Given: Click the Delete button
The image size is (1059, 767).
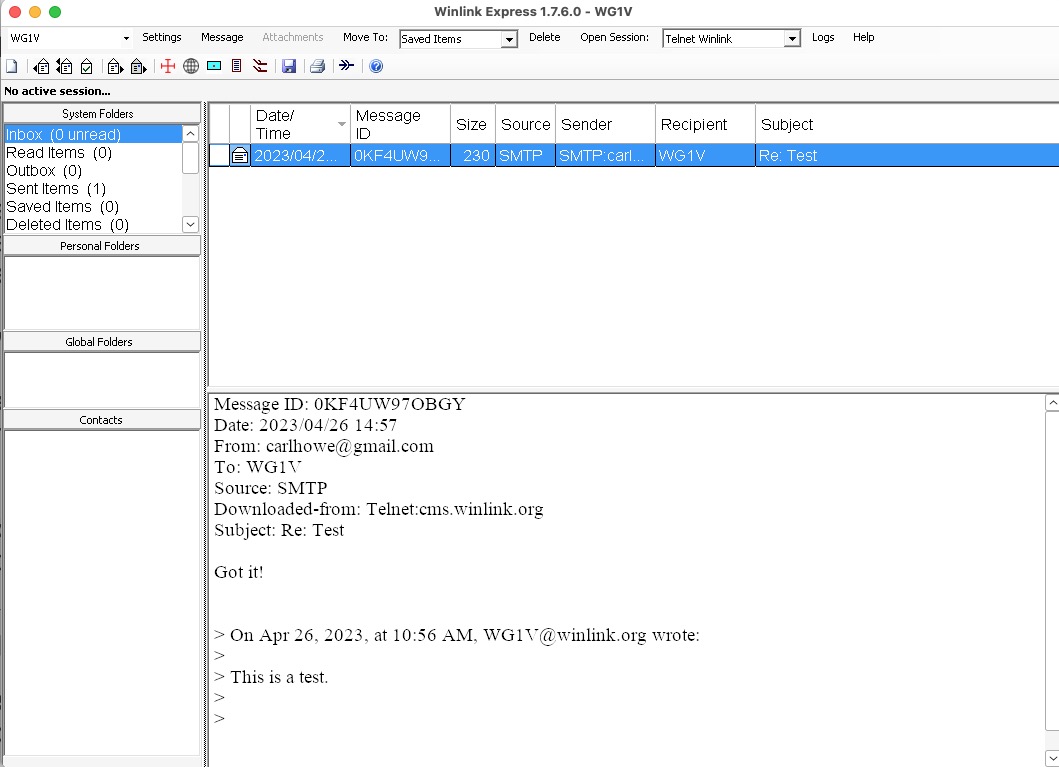Looking at the screenshot, I should pos(545,38).
